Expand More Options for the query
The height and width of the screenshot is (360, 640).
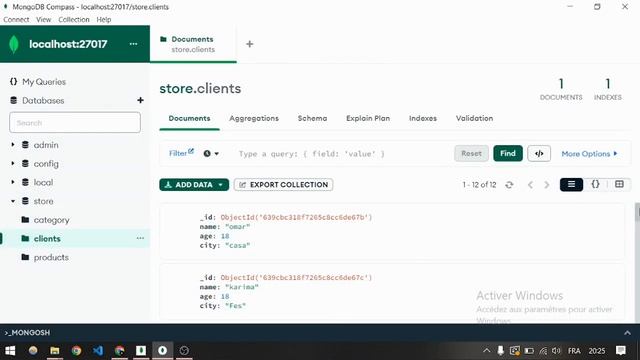589,154
